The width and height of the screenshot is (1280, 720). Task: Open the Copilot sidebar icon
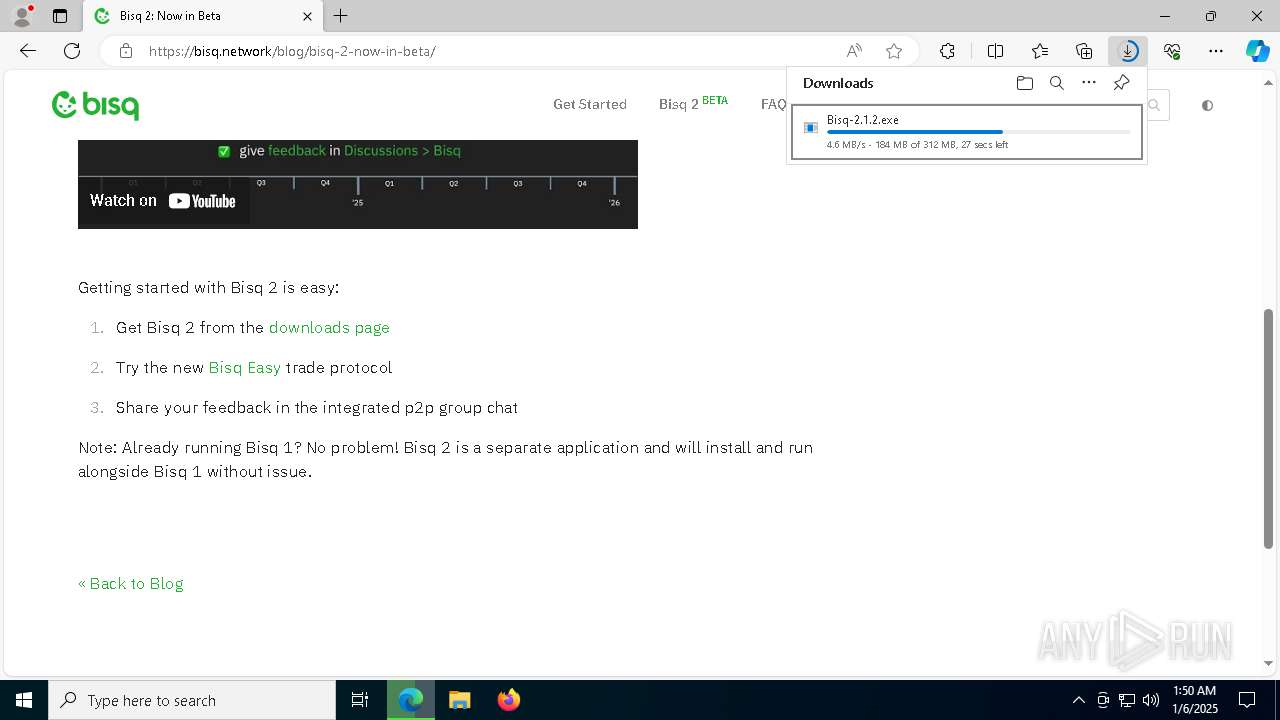[1258, 51]
